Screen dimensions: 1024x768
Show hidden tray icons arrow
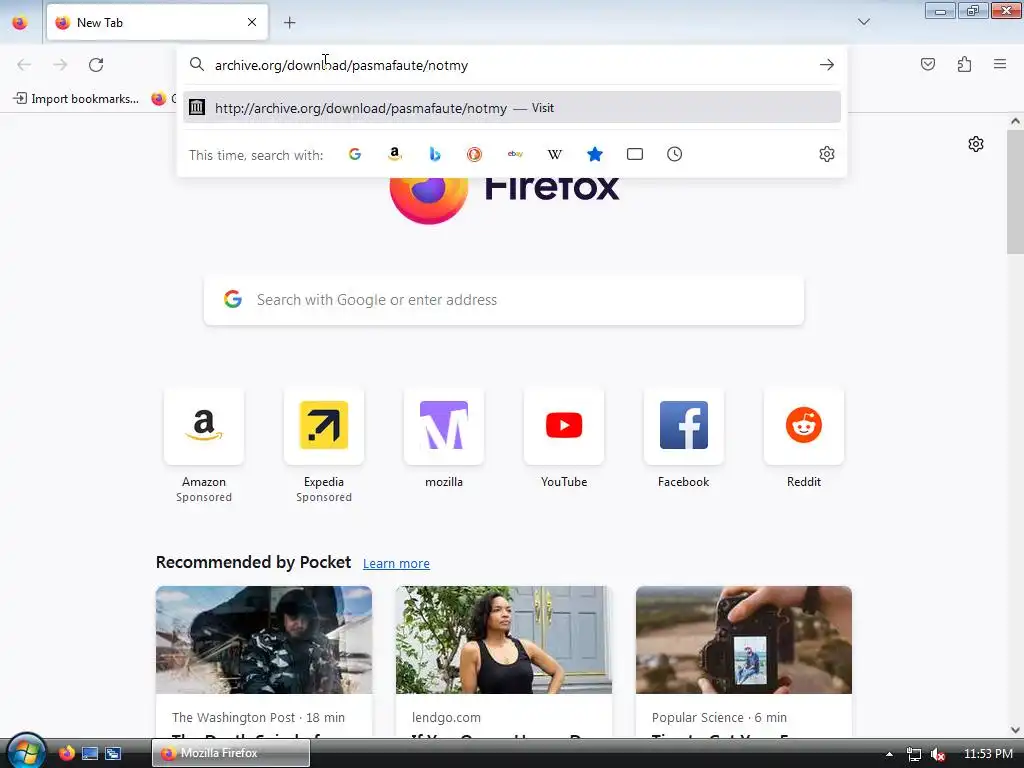(889, 754)
